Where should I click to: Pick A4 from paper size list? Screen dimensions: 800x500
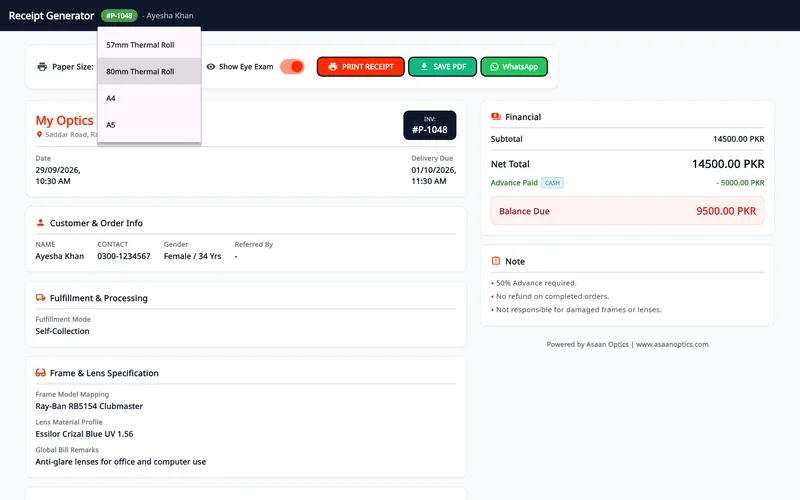[149, 98]
